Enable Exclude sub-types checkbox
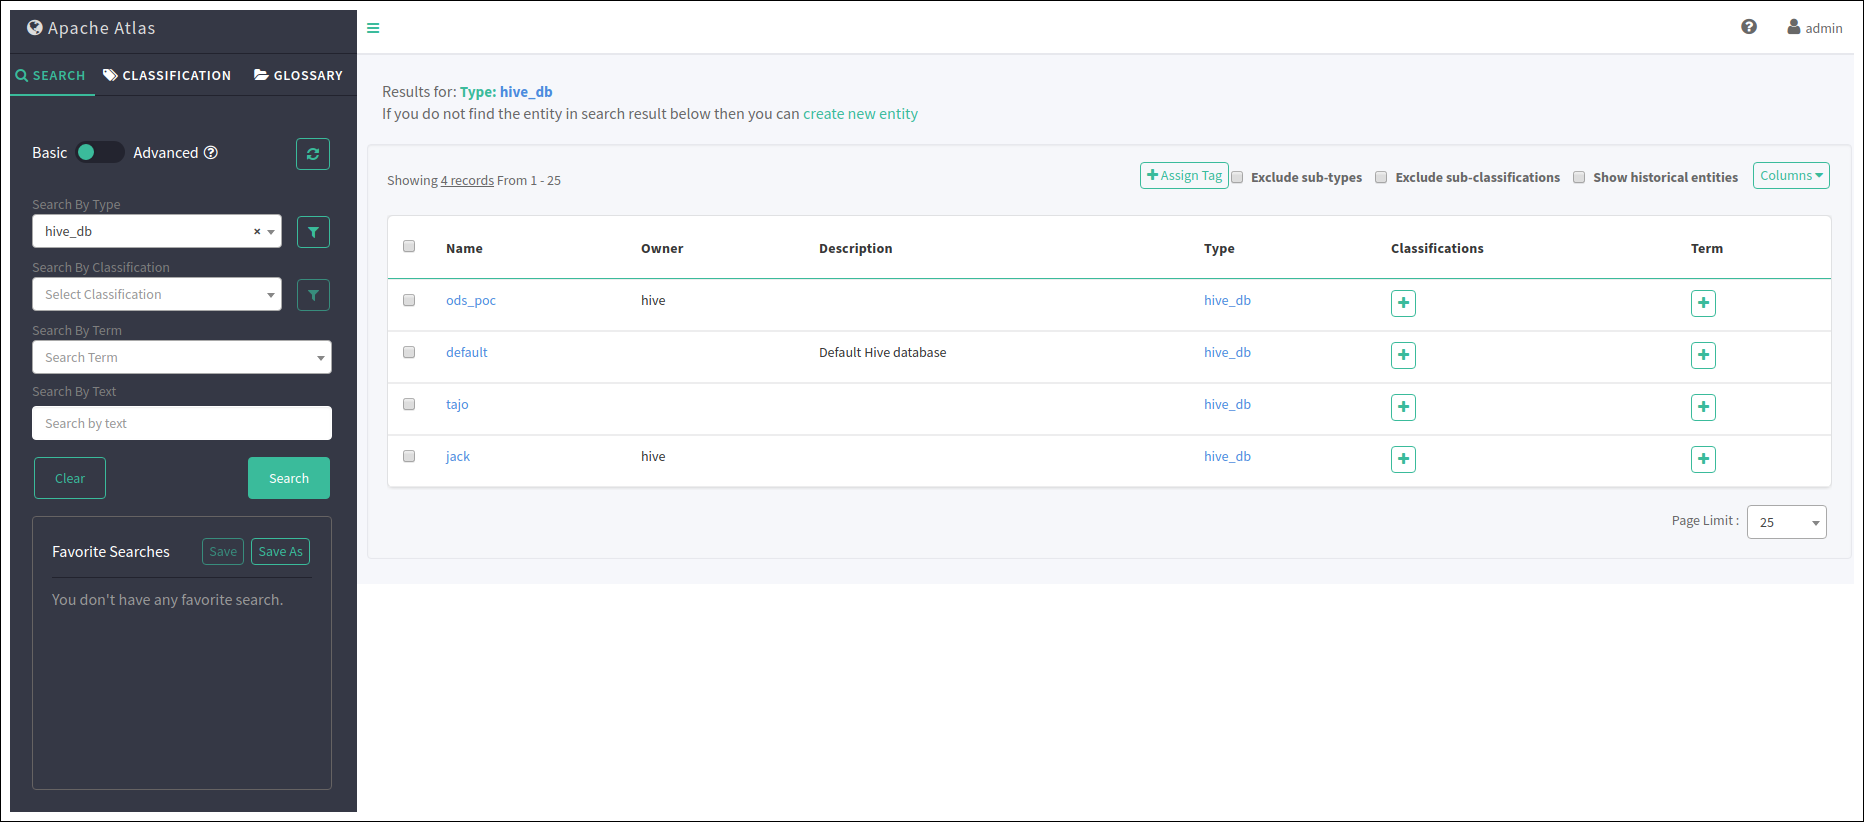Screen dimensions: 1864x822 click(1237, 177)
